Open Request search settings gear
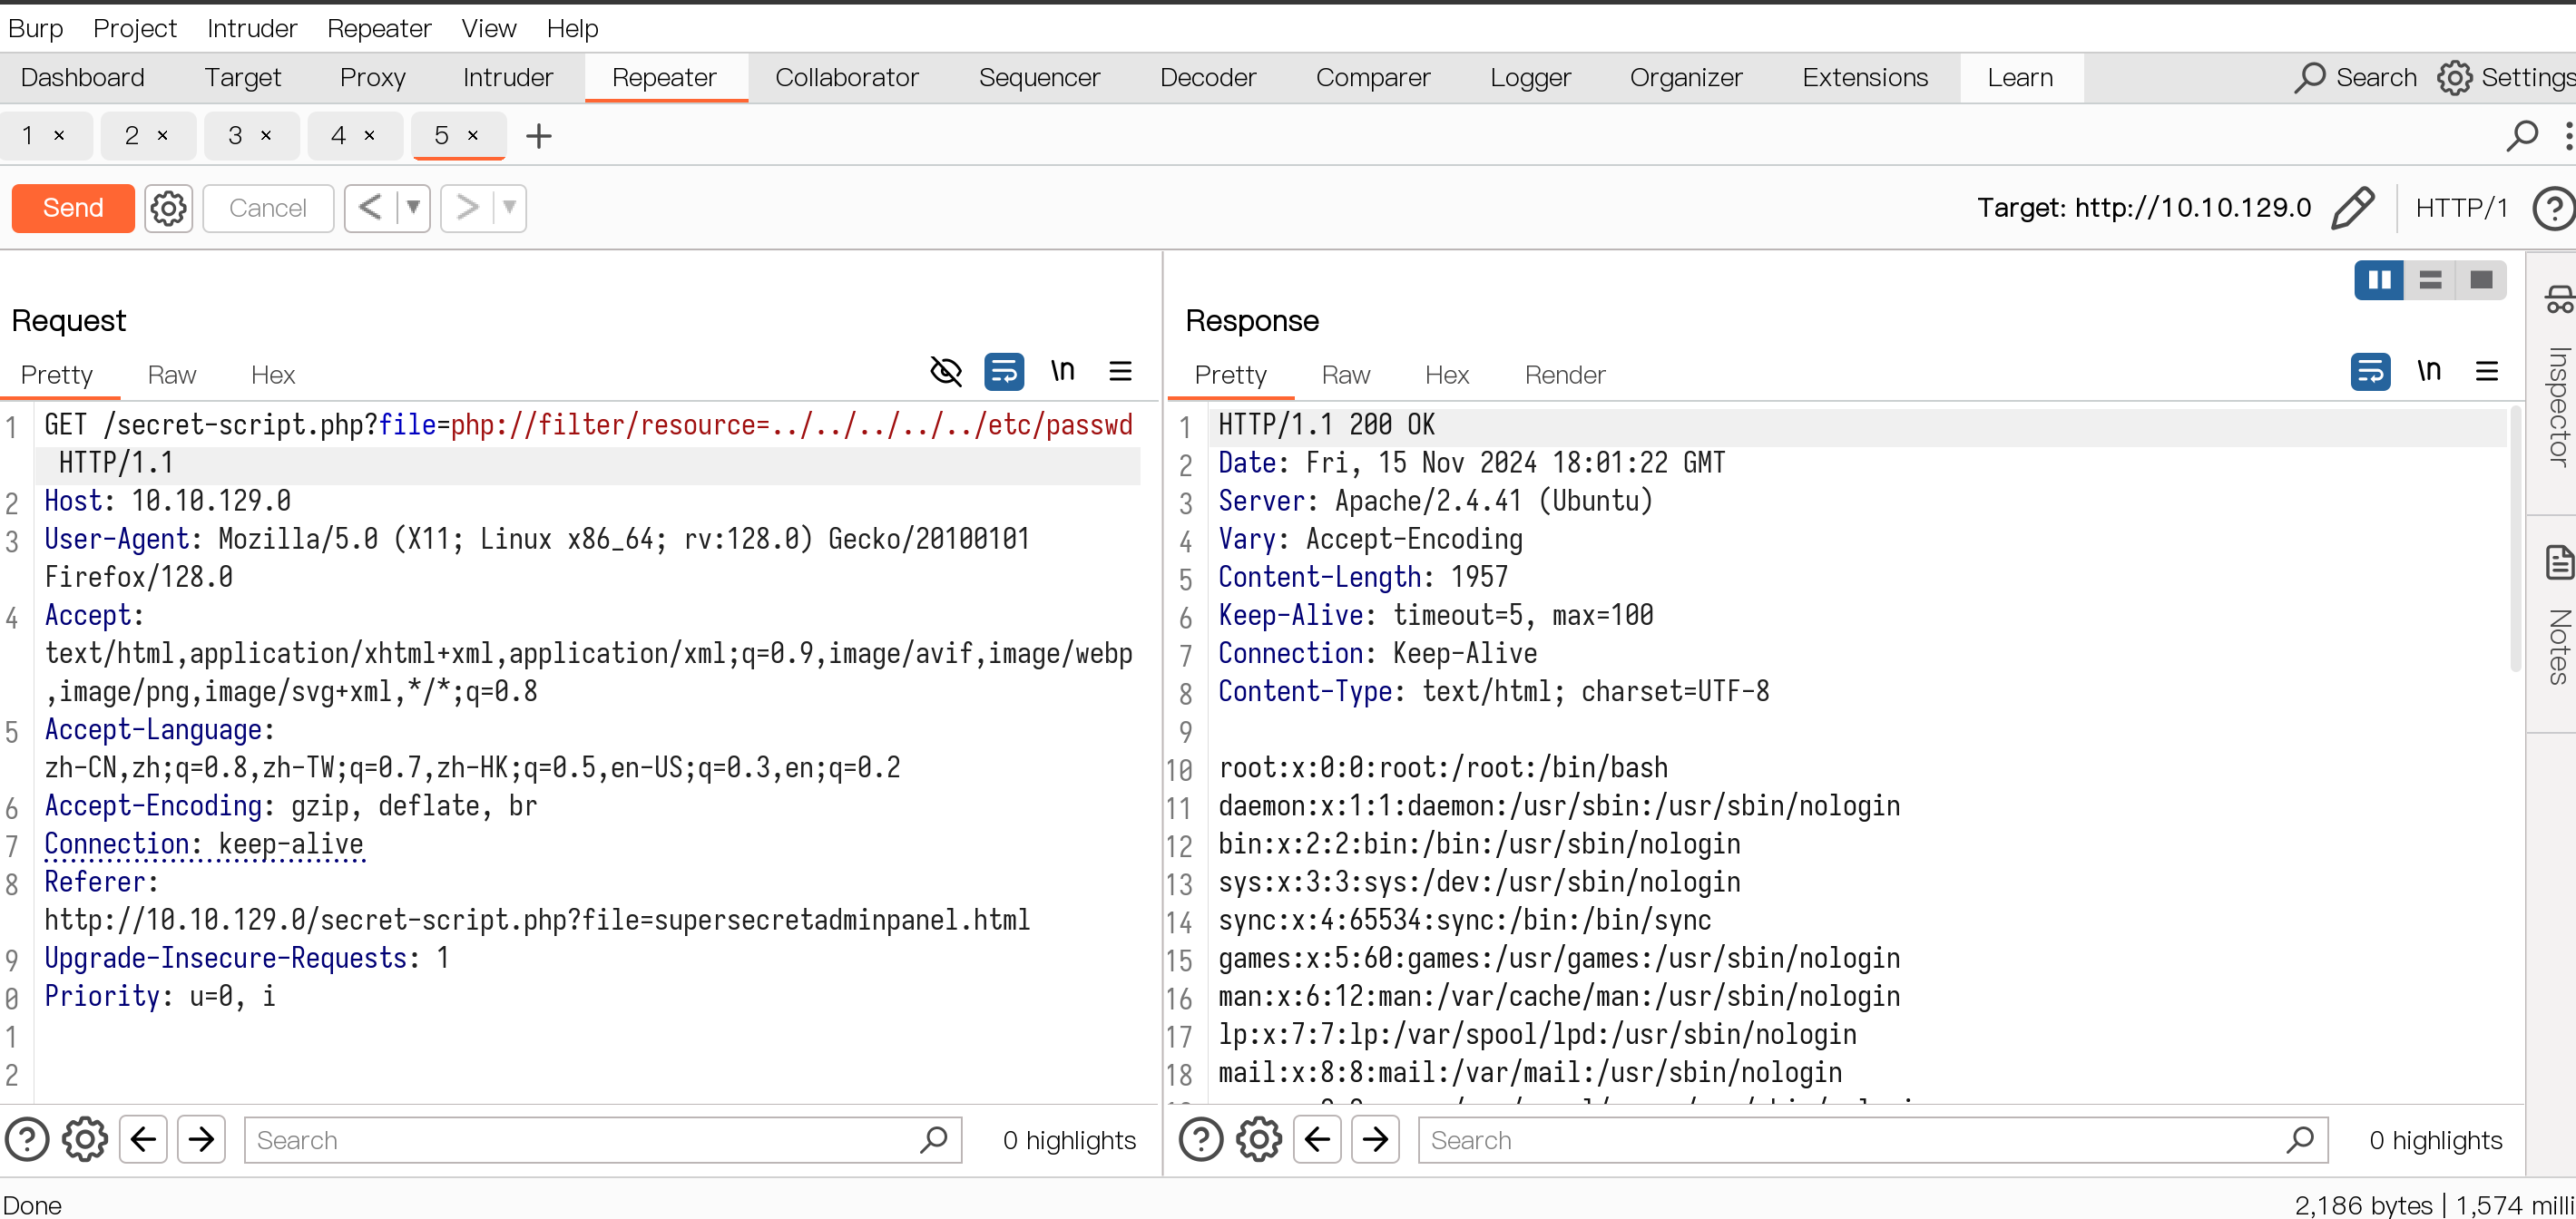The height and width of the screenshot is (1219, 2576). tap(85, 1139)
